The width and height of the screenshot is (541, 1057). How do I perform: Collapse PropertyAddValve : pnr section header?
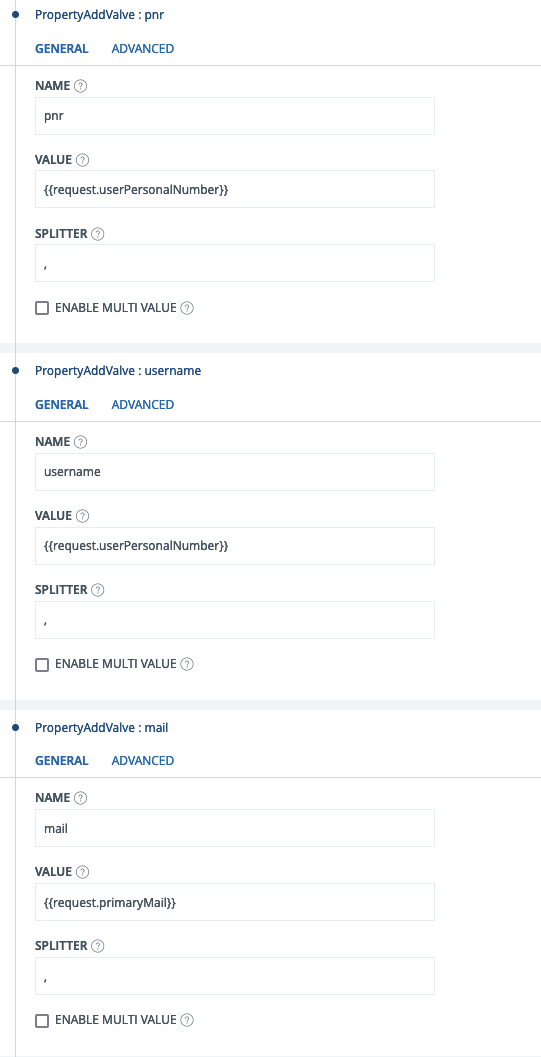[99, 15]
